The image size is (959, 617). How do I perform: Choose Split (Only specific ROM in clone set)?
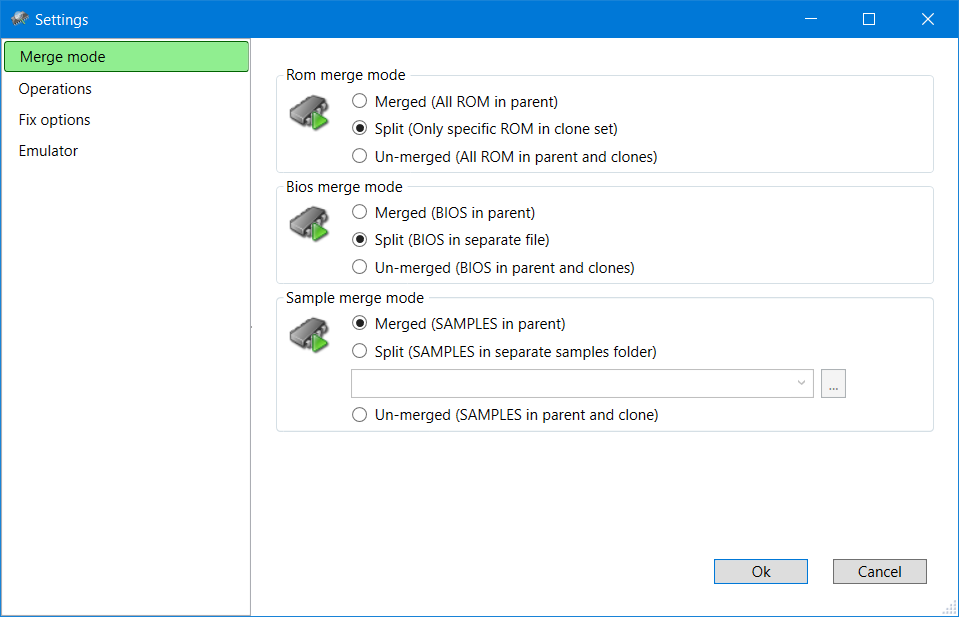(x=360, y=129)
